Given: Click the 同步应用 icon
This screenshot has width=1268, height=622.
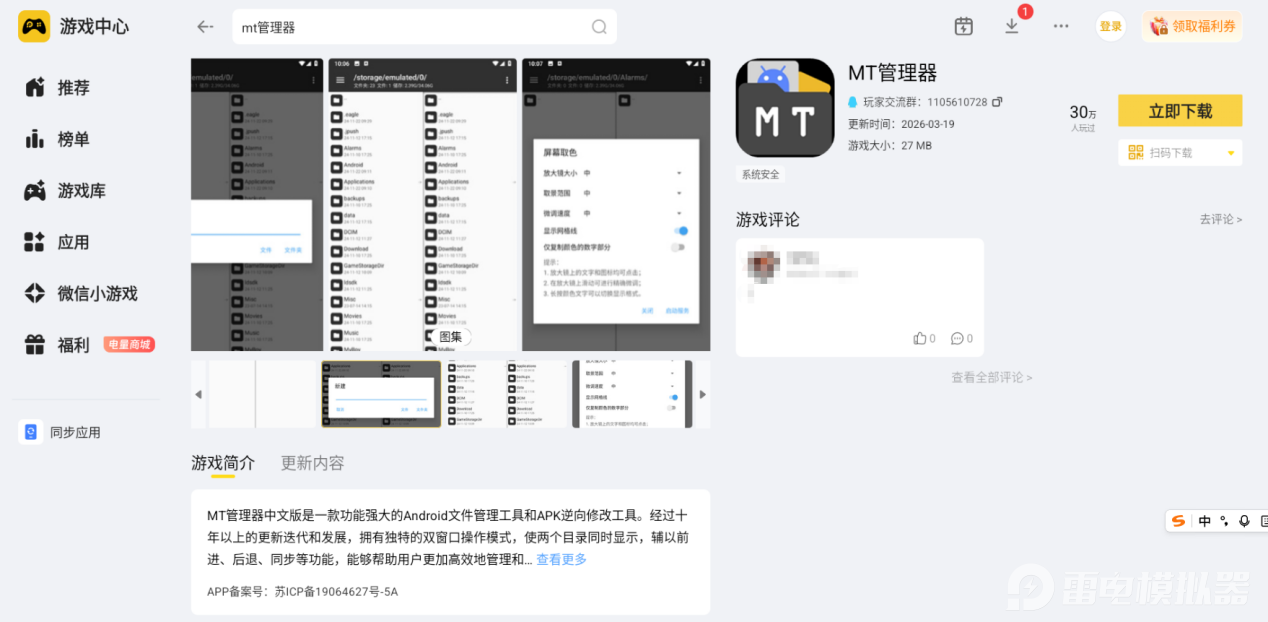Looking at the screenshot, I should [x=30, y=432].
